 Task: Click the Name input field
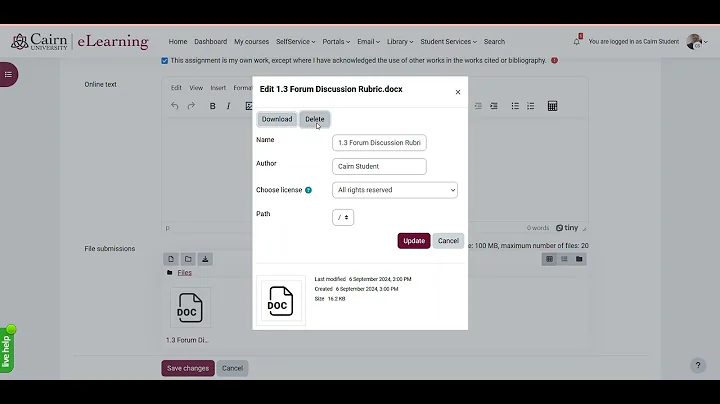click(379, 142)
